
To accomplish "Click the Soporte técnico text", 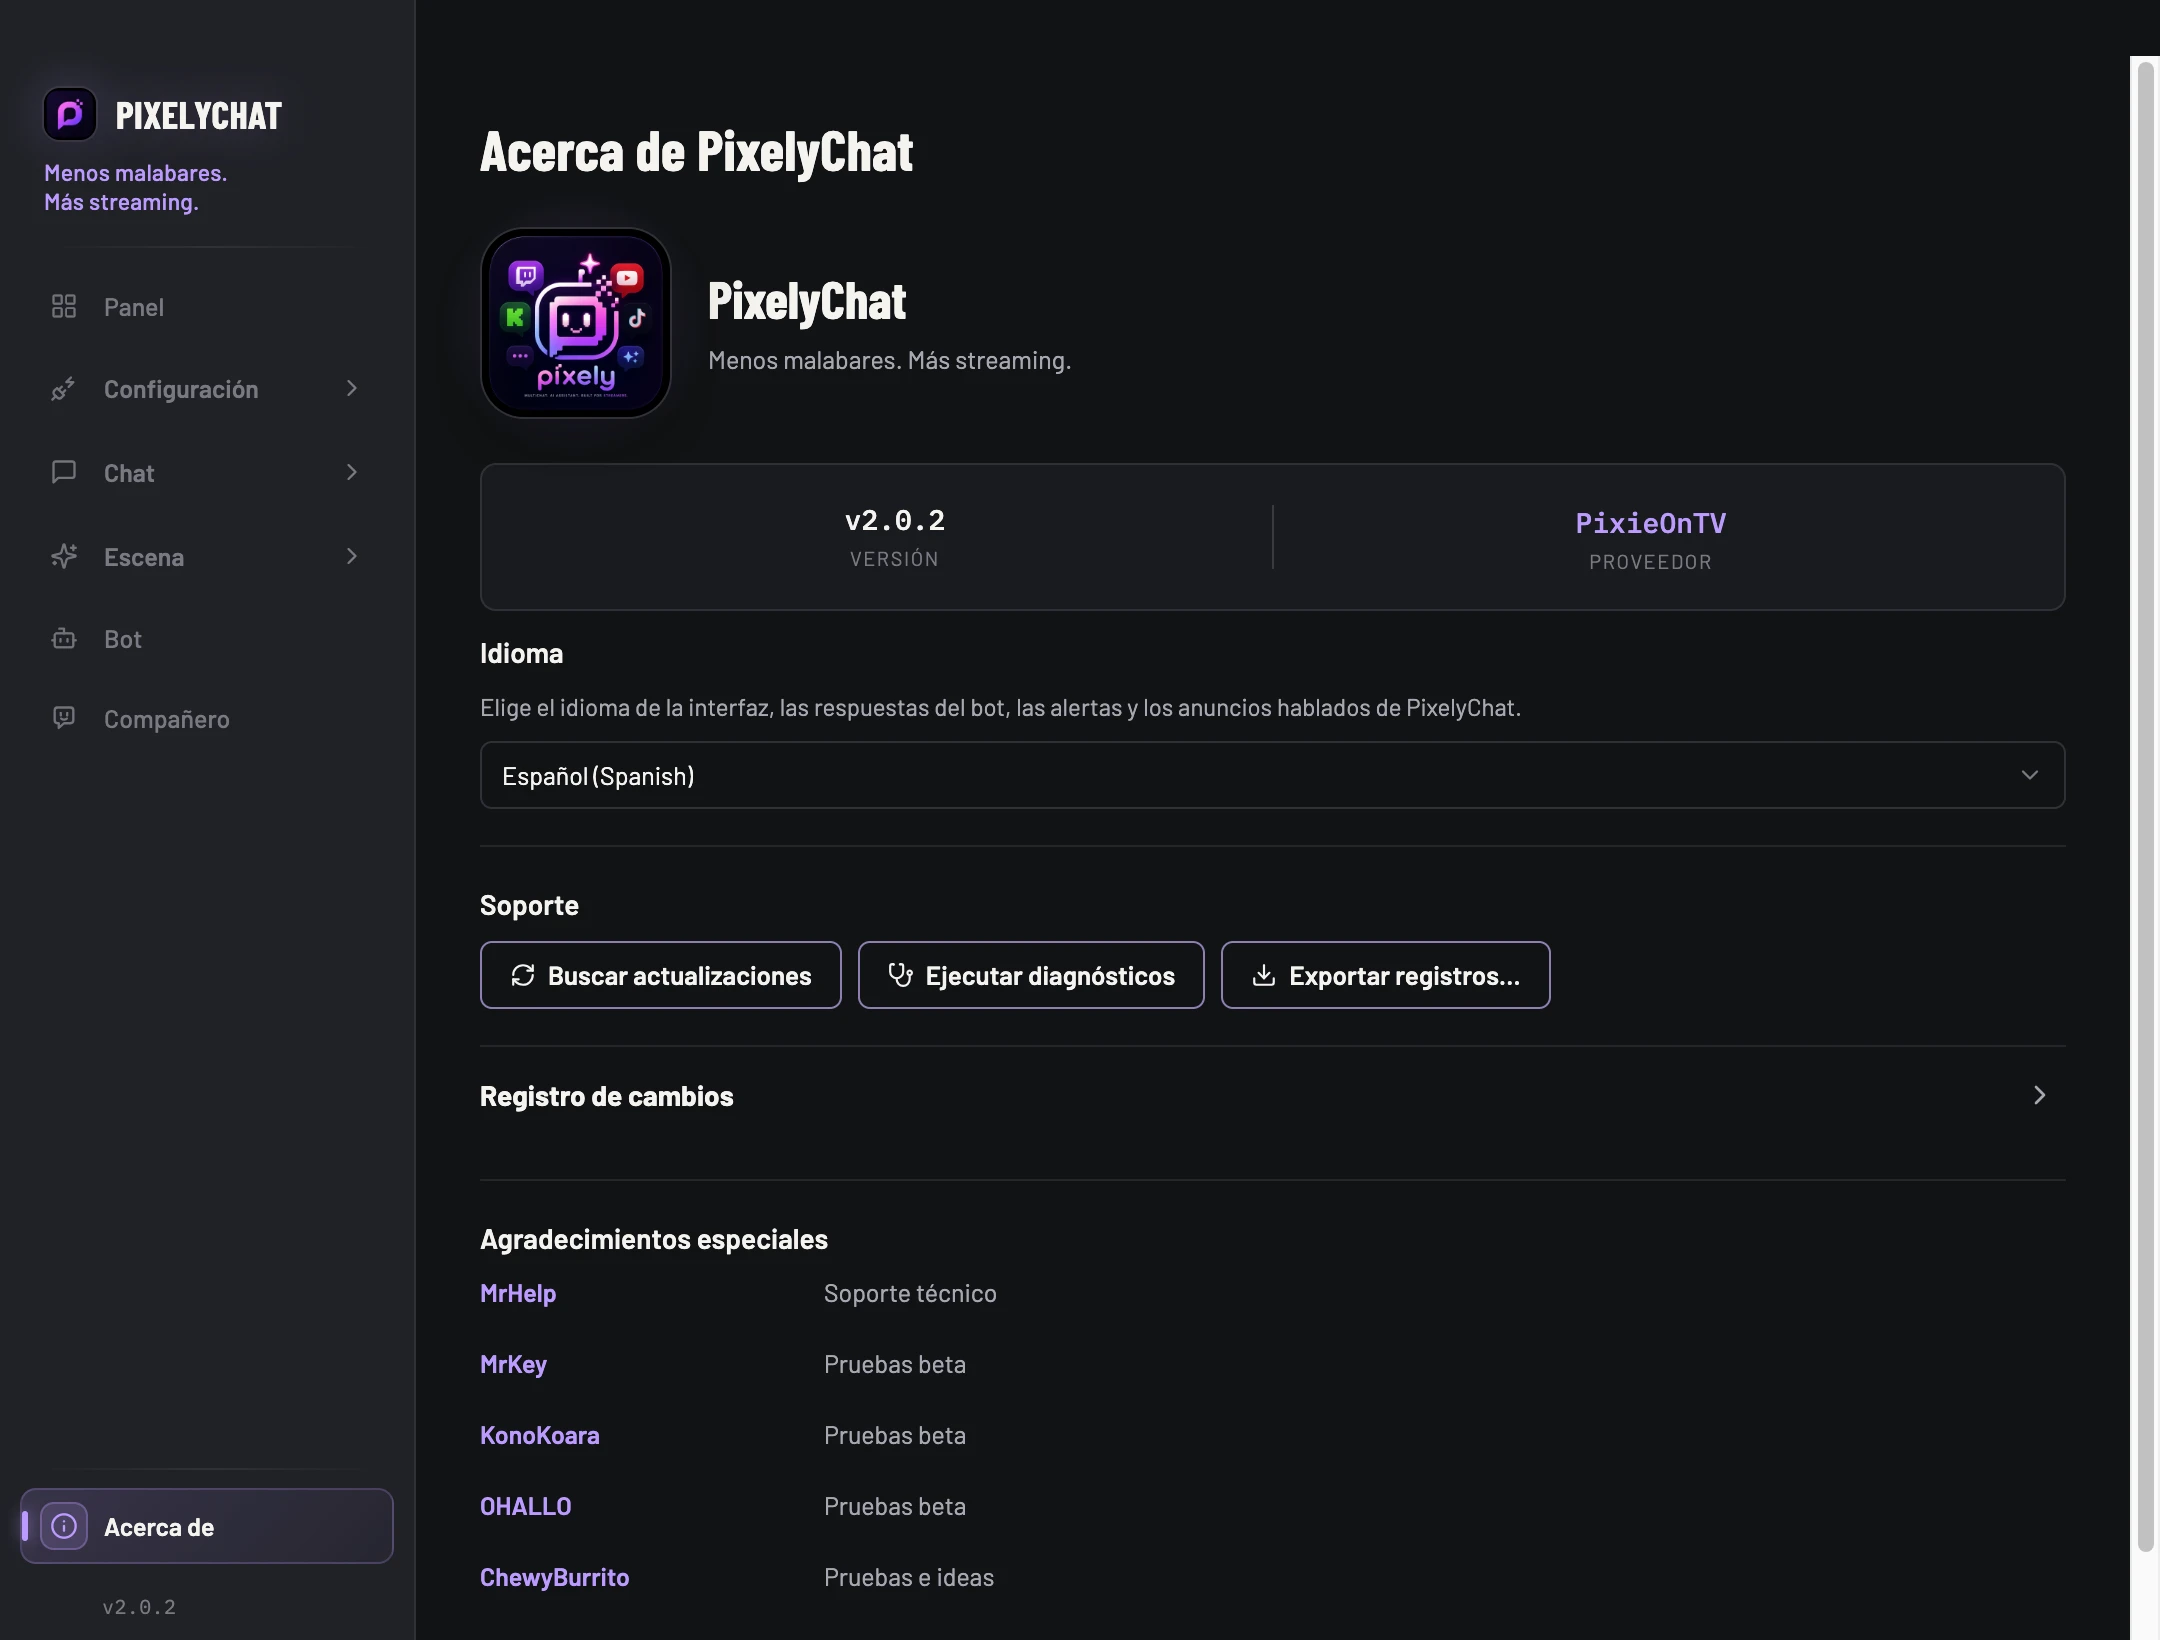I will 910,1293.
